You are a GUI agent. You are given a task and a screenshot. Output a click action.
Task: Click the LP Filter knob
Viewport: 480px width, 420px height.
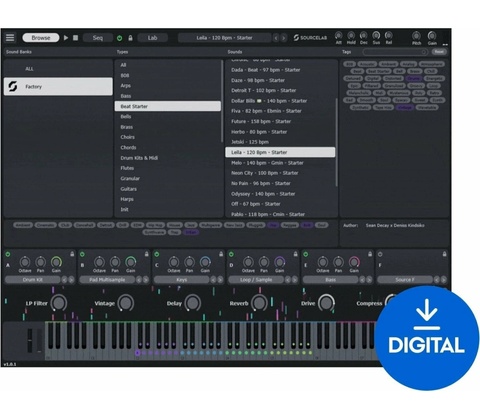[x=59, y=303]
